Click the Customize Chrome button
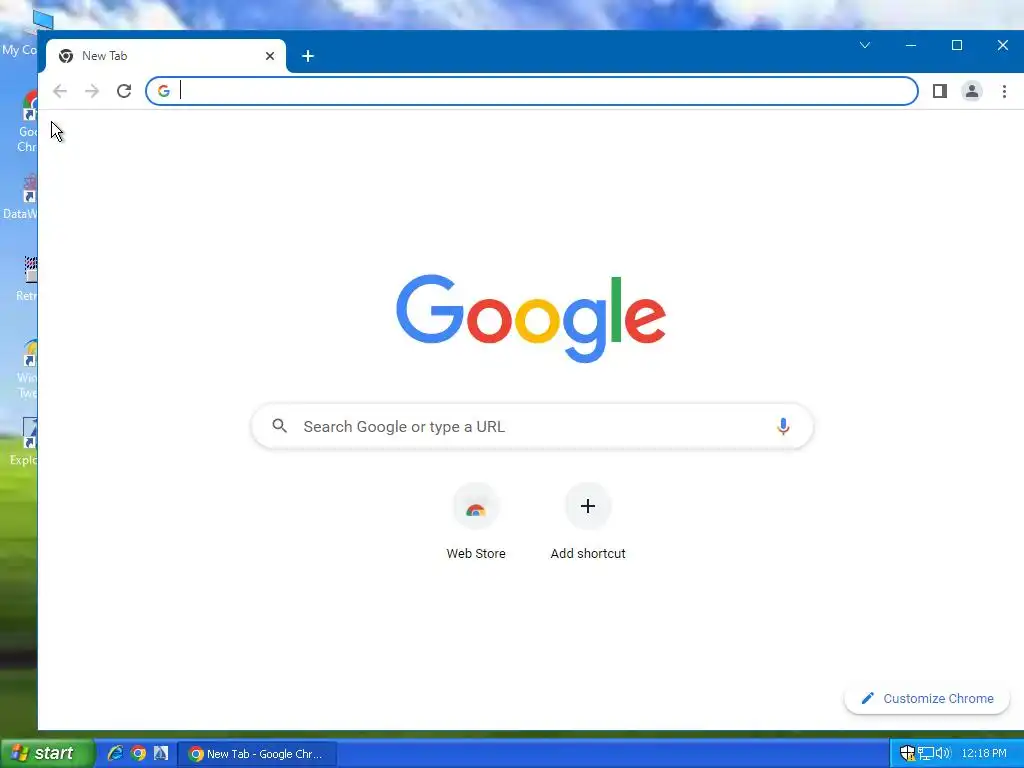Viewport: 1024px width, 768px height. (927, 699)
